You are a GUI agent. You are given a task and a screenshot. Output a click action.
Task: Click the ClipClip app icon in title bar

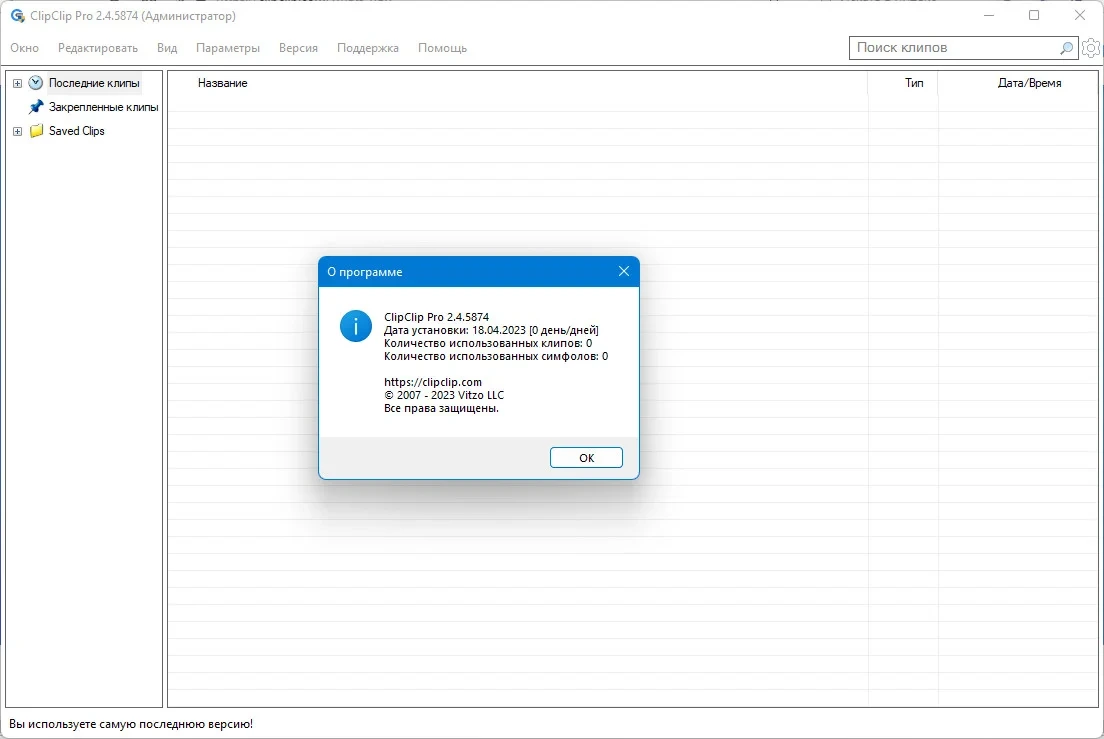pos(18,15)
